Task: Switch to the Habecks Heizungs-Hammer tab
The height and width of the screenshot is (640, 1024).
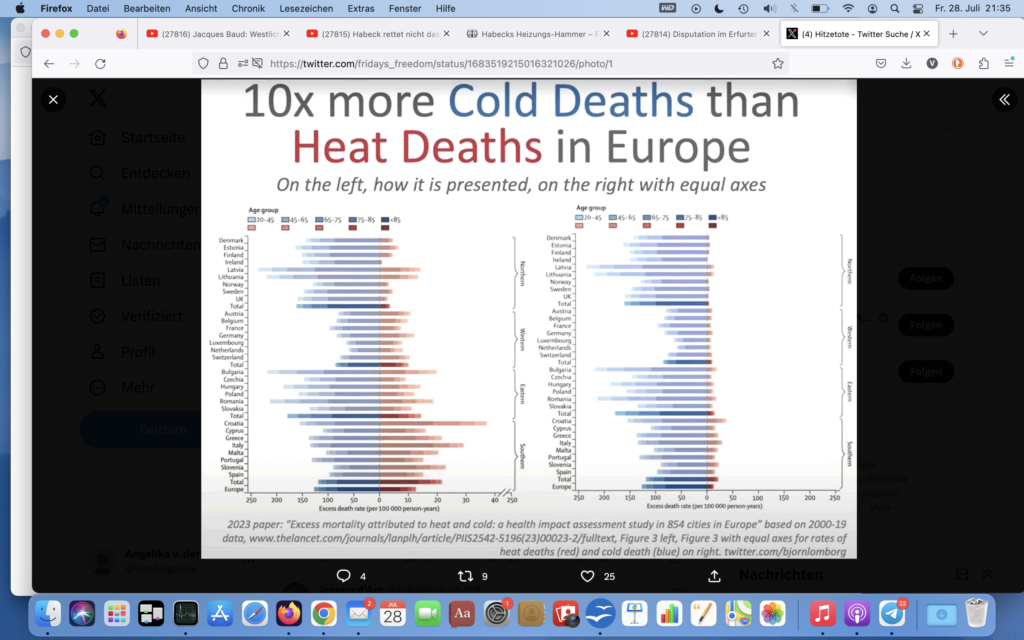Action: point(540,33)
